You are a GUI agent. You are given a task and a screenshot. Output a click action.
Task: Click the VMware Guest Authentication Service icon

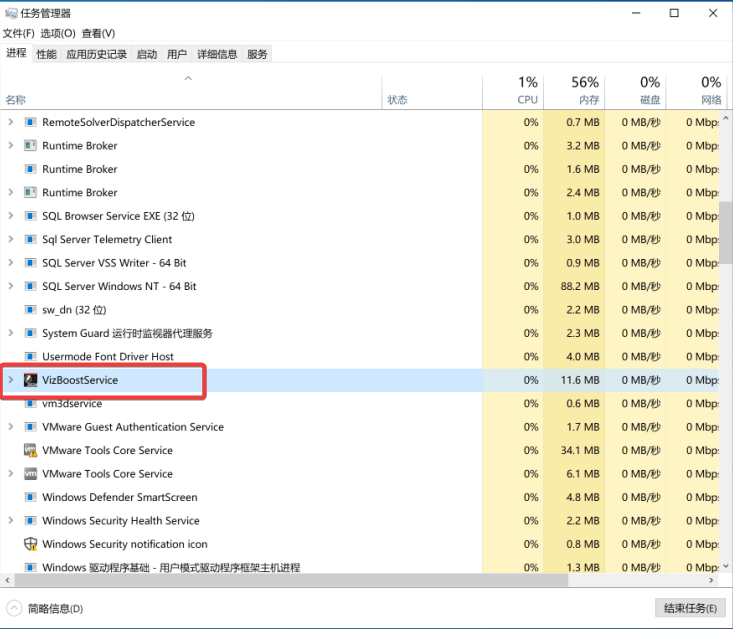pos(30,427)
